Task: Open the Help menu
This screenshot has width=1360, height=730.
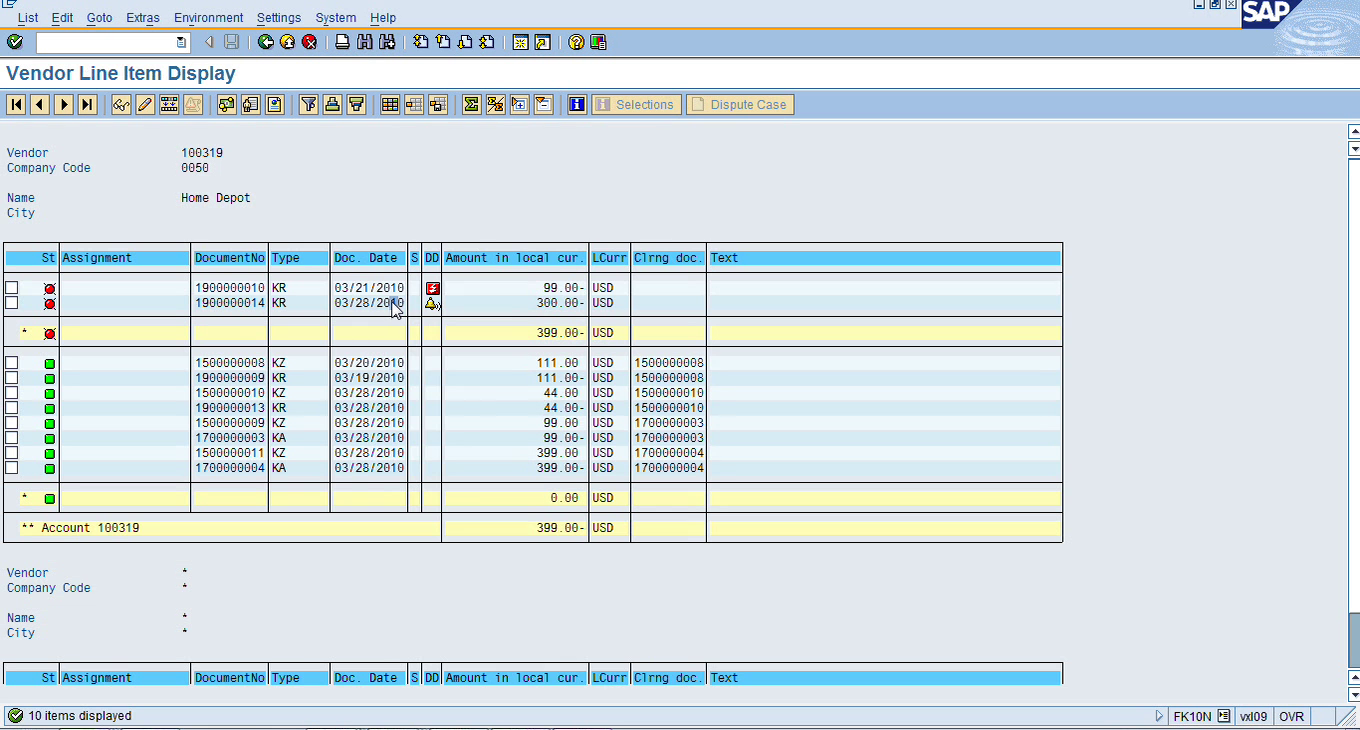Action: tap(383, 18)
